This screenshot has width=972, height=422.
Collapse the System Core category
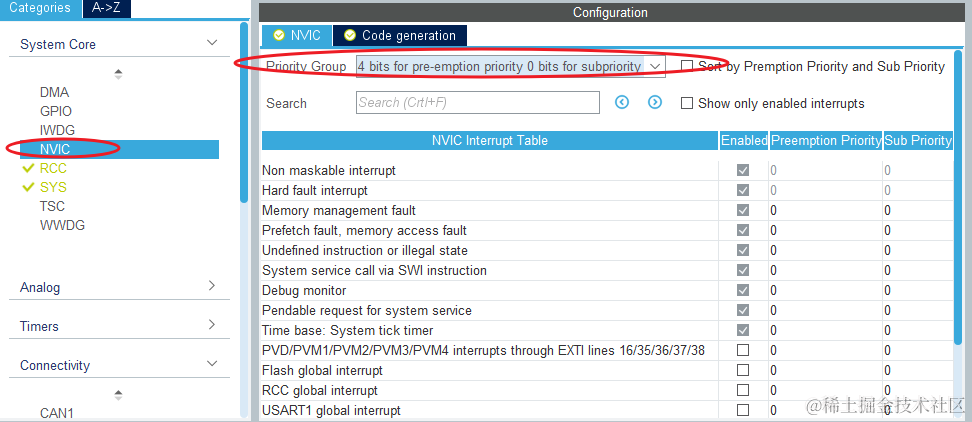click(x=212, y=43)
